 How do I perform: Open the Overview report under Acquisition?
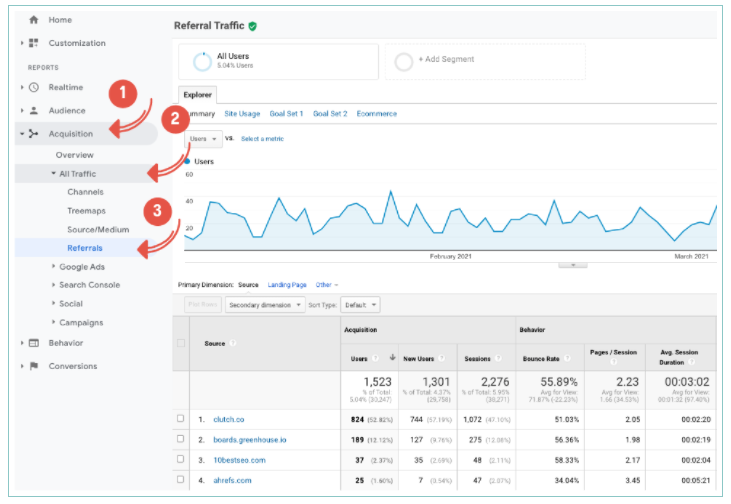click(x=75, y=155)
